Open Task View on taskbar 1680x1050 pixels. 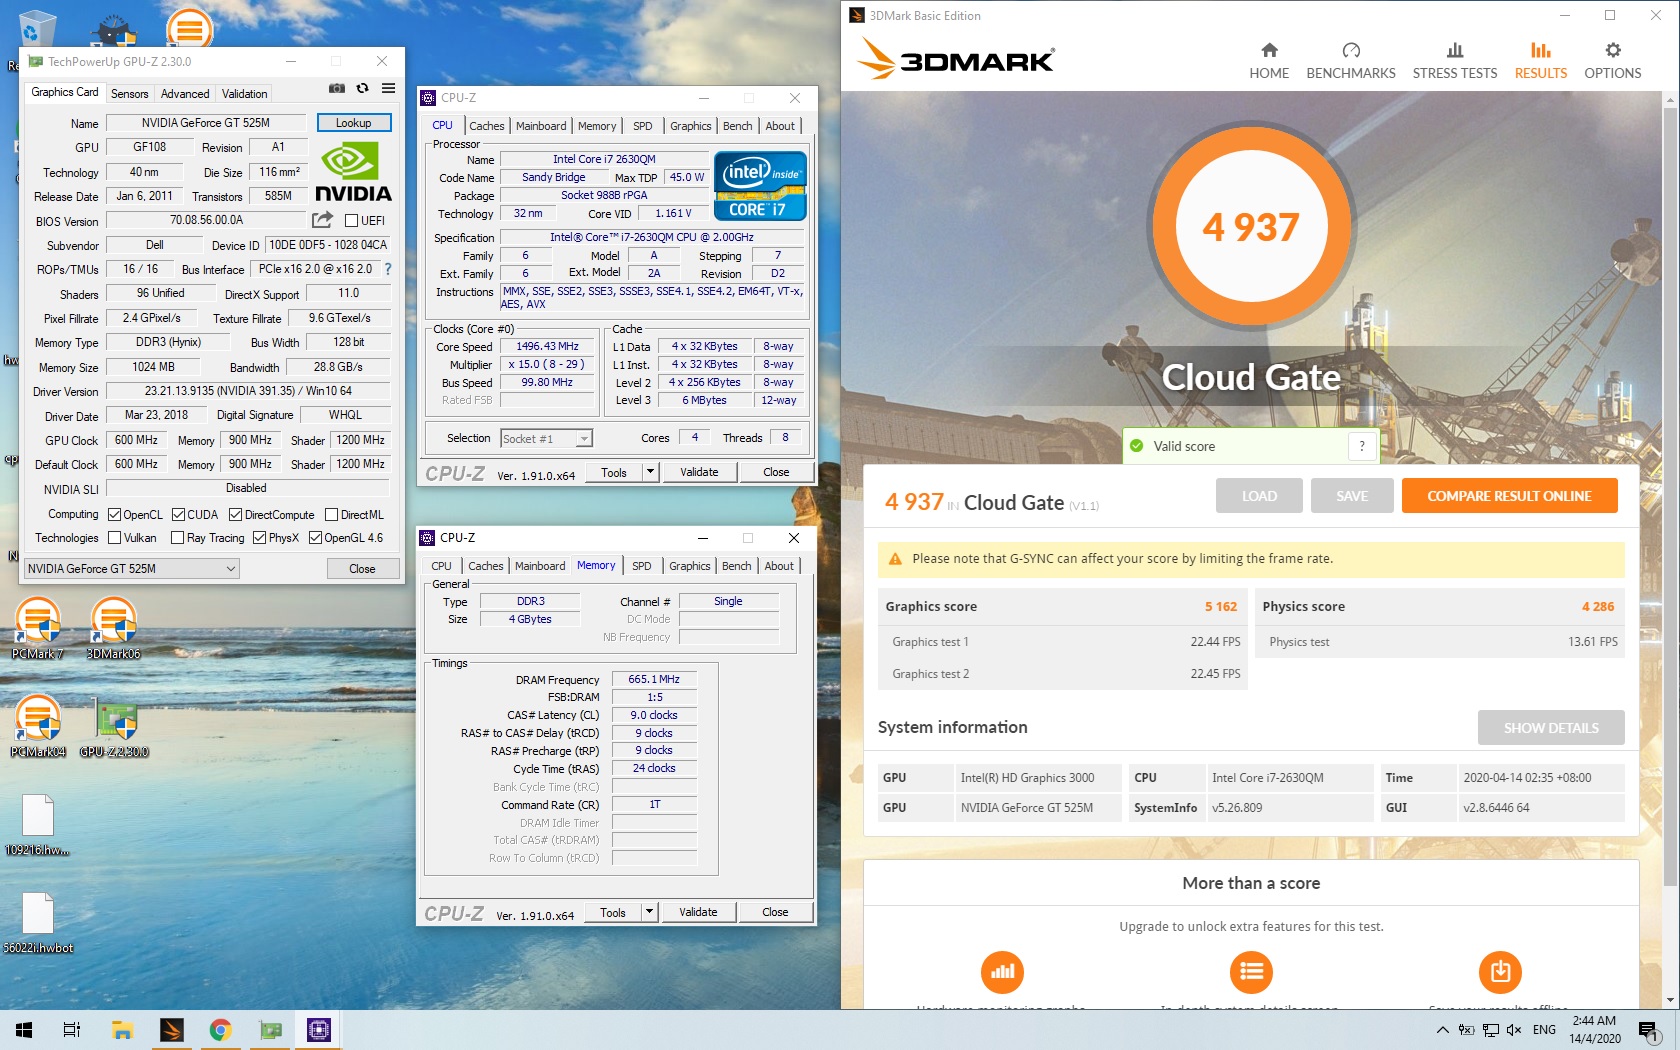coord(72,1029)
